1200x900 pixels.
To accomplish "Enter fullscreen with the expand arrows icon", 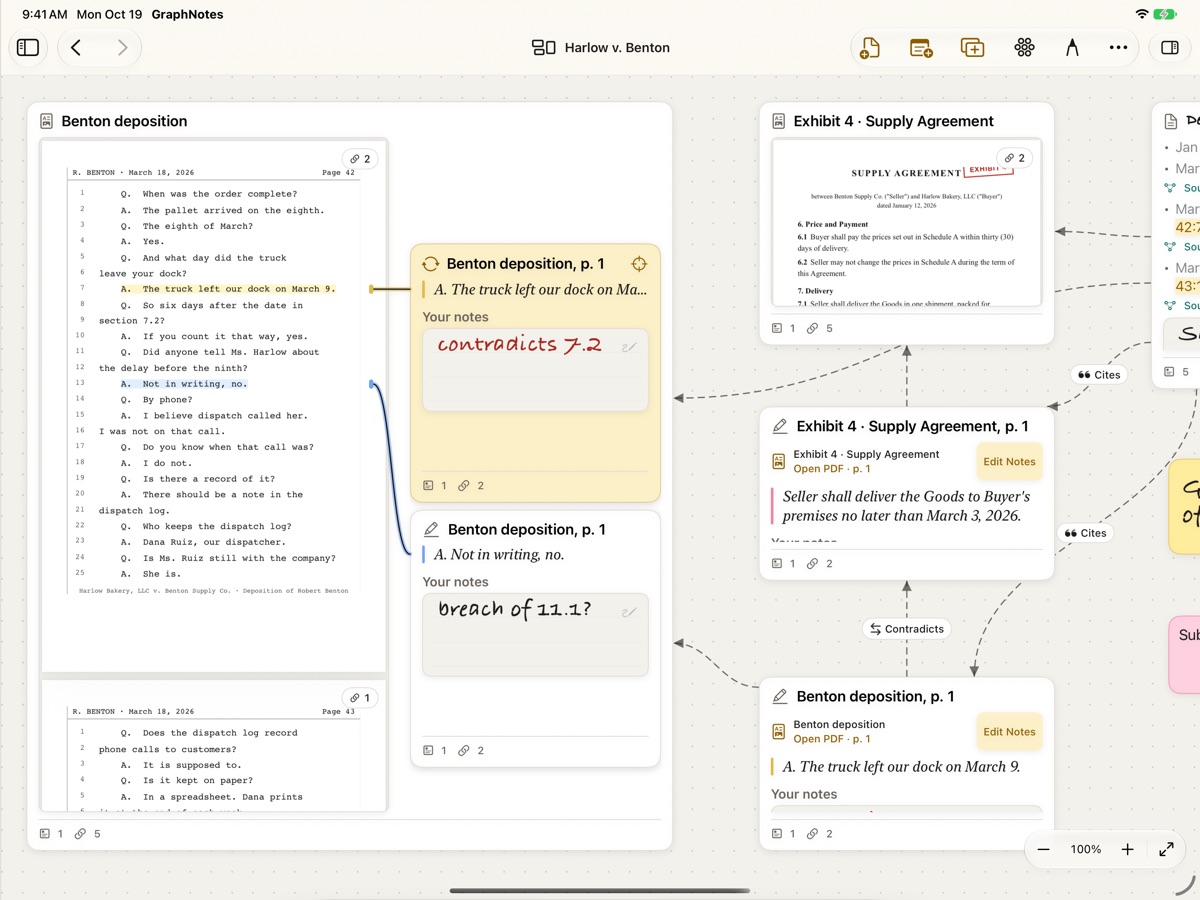I will click(1166, 849).
